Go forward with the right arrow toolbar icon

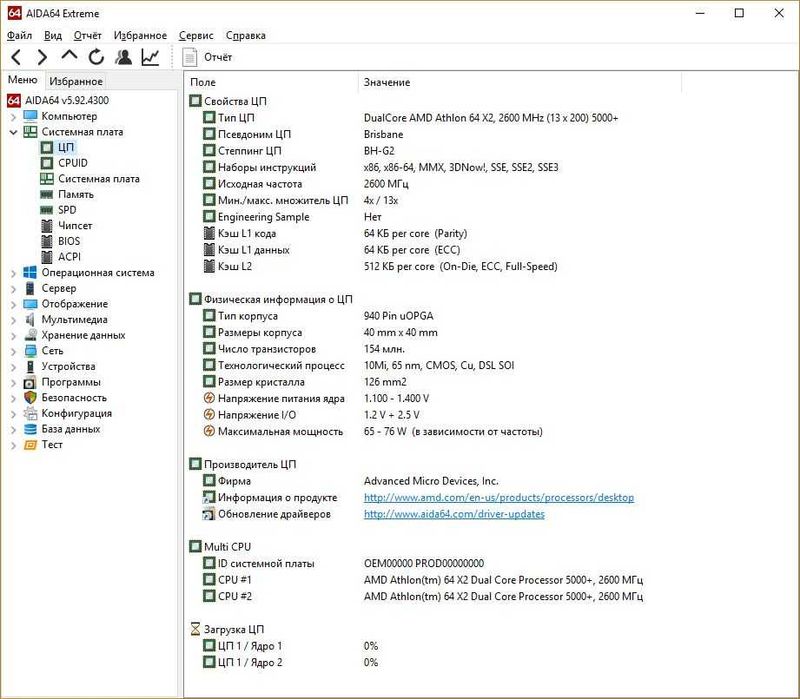[x=42, y=57]
